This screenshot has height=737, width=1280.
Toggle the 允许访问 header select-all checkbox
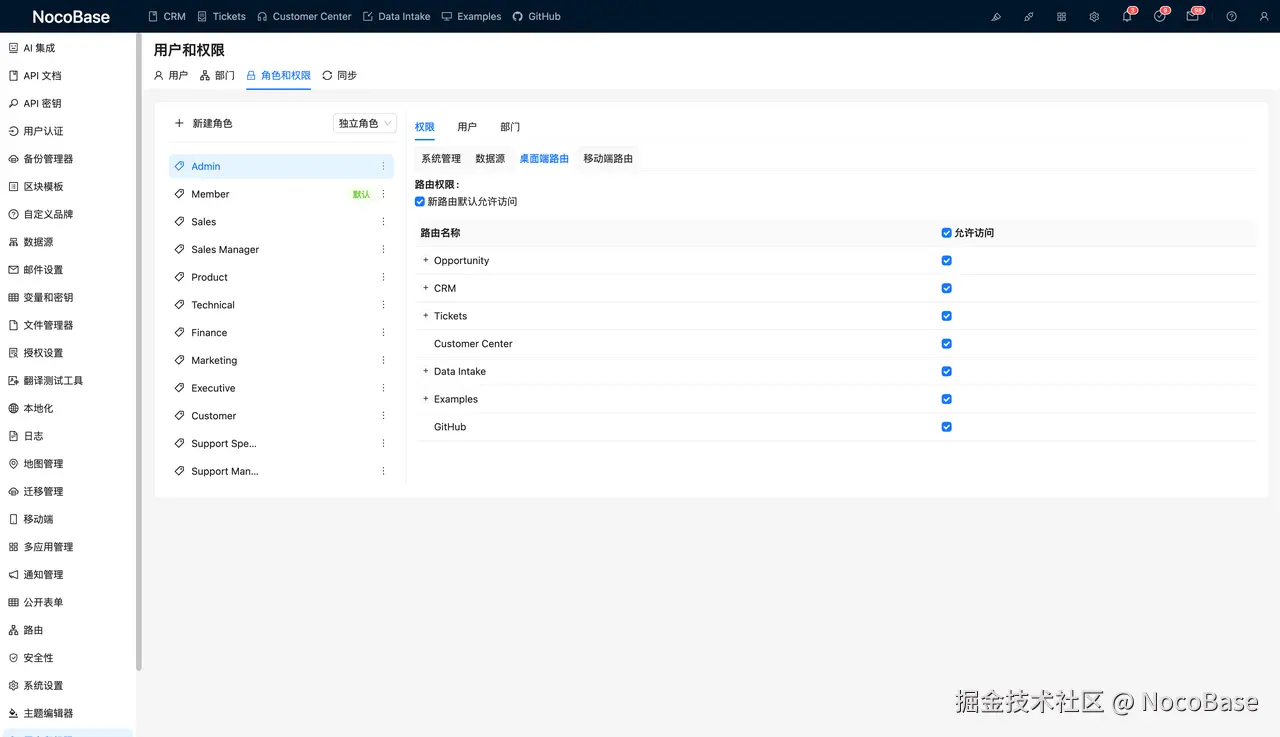(947, 233)
